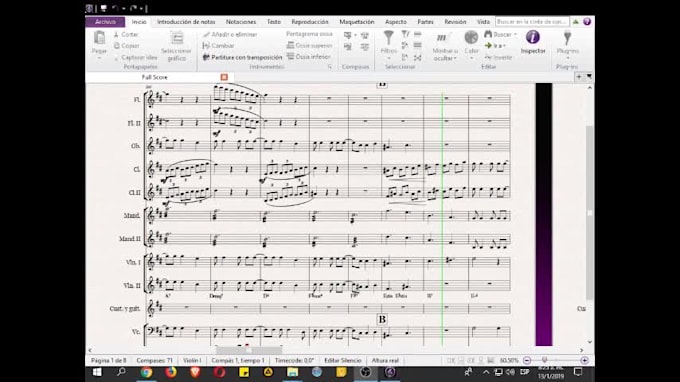The image size is (680, 382).
Task: Click 'Página 1 de 8' in status bar
Action: 108,360
